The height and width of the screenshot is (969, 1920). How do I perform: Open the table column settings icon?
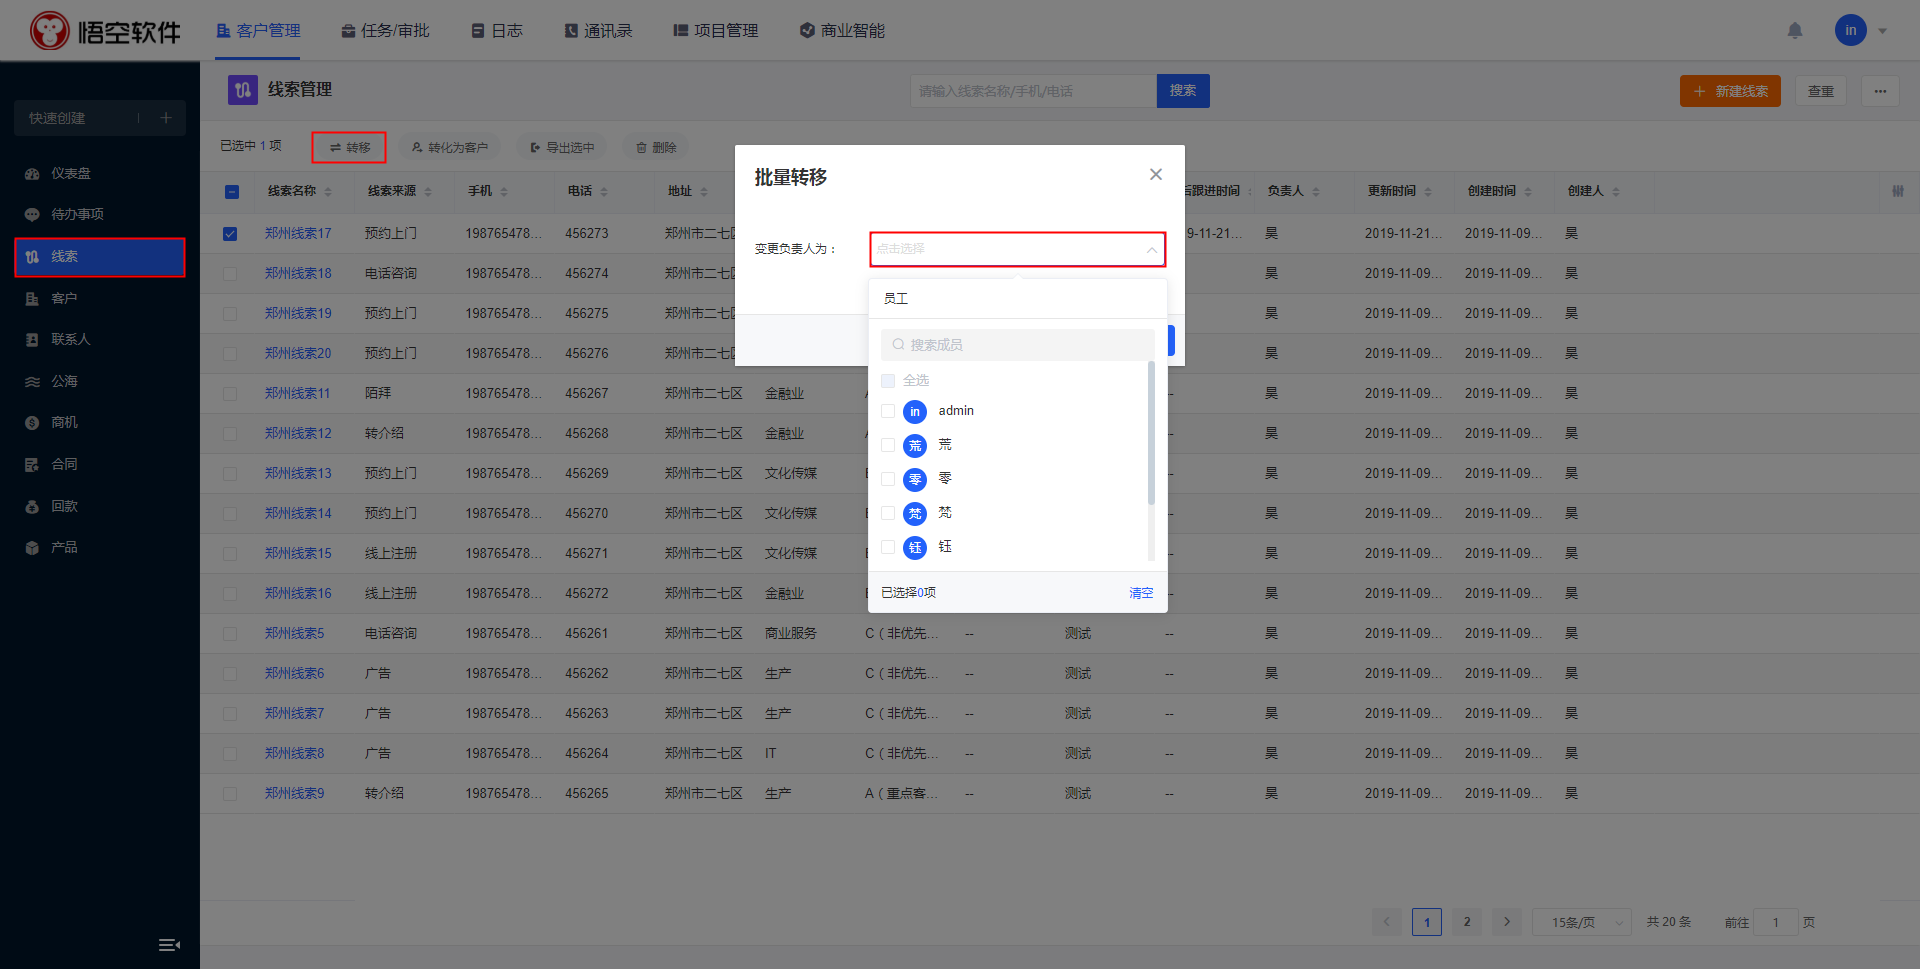tap(1897, 191)
